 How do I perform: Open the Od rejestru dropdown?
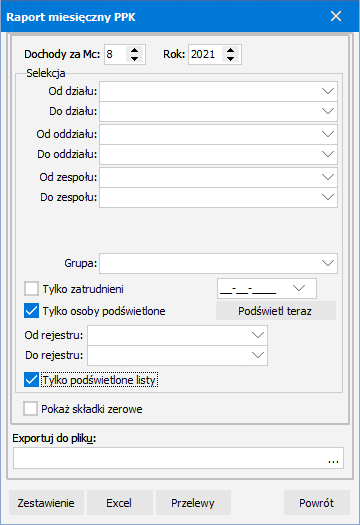(258, 335)
